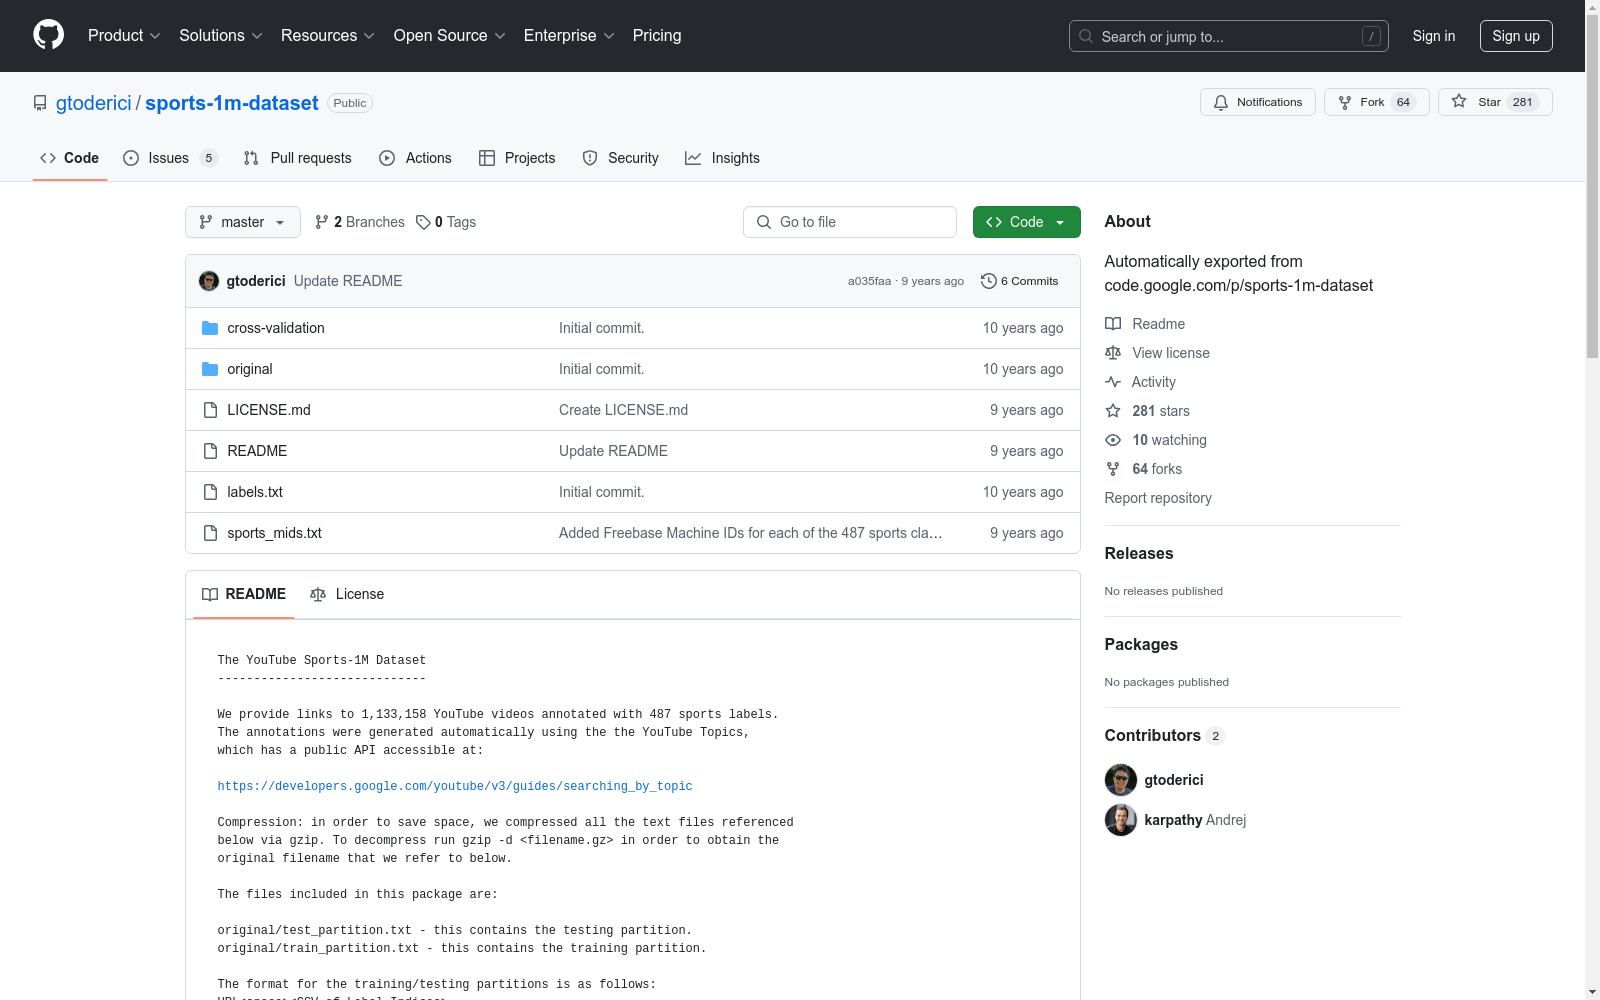Switch to the License tab
Viewport: 1600px width, 1000px height.
coord(347,594)
